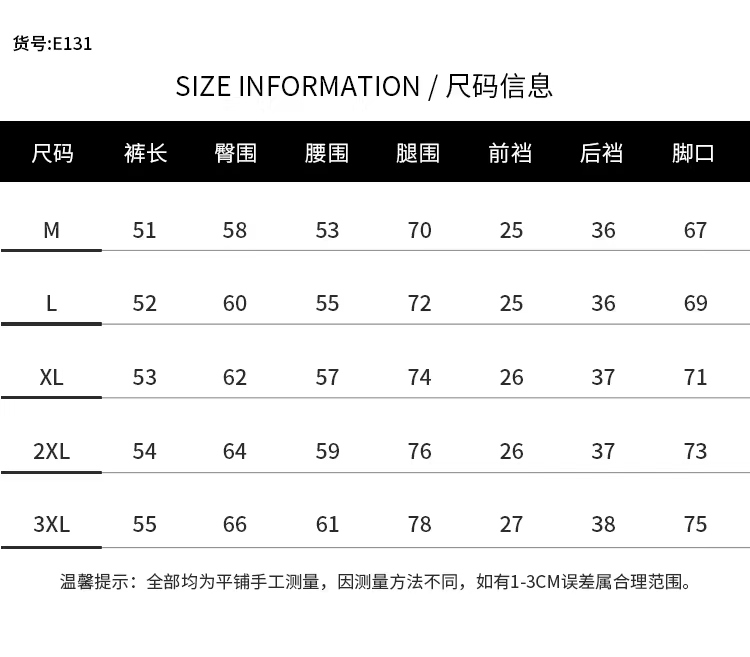Select the 腿围 column header
750x657 pixels.
(419, 153)
